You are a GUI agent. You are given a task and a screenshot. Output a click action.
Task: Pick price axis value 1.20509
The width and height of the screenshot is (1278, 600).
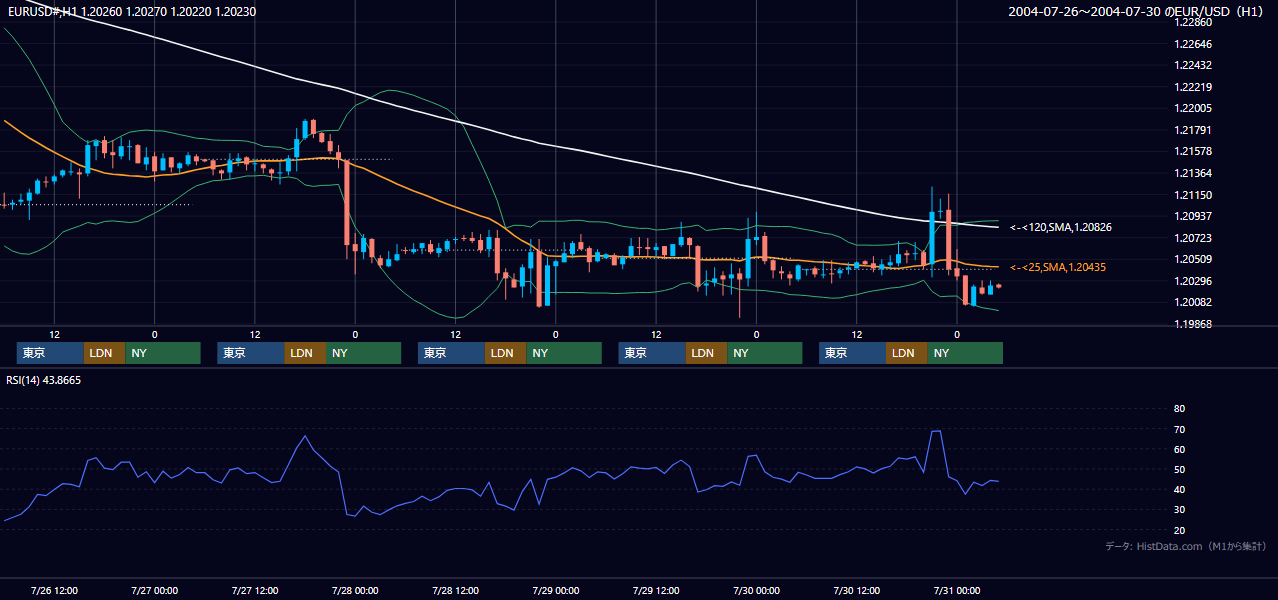coord(1193,259)
